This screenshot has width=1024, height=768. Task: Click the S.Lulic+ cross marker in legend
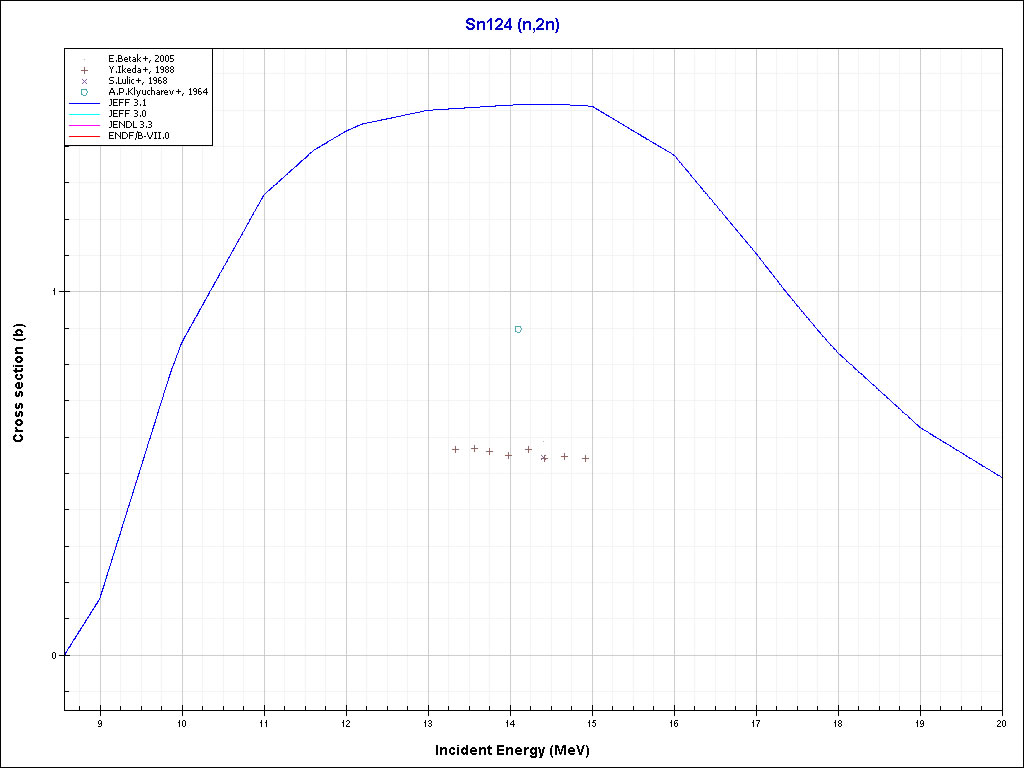(x=85, y=81)
